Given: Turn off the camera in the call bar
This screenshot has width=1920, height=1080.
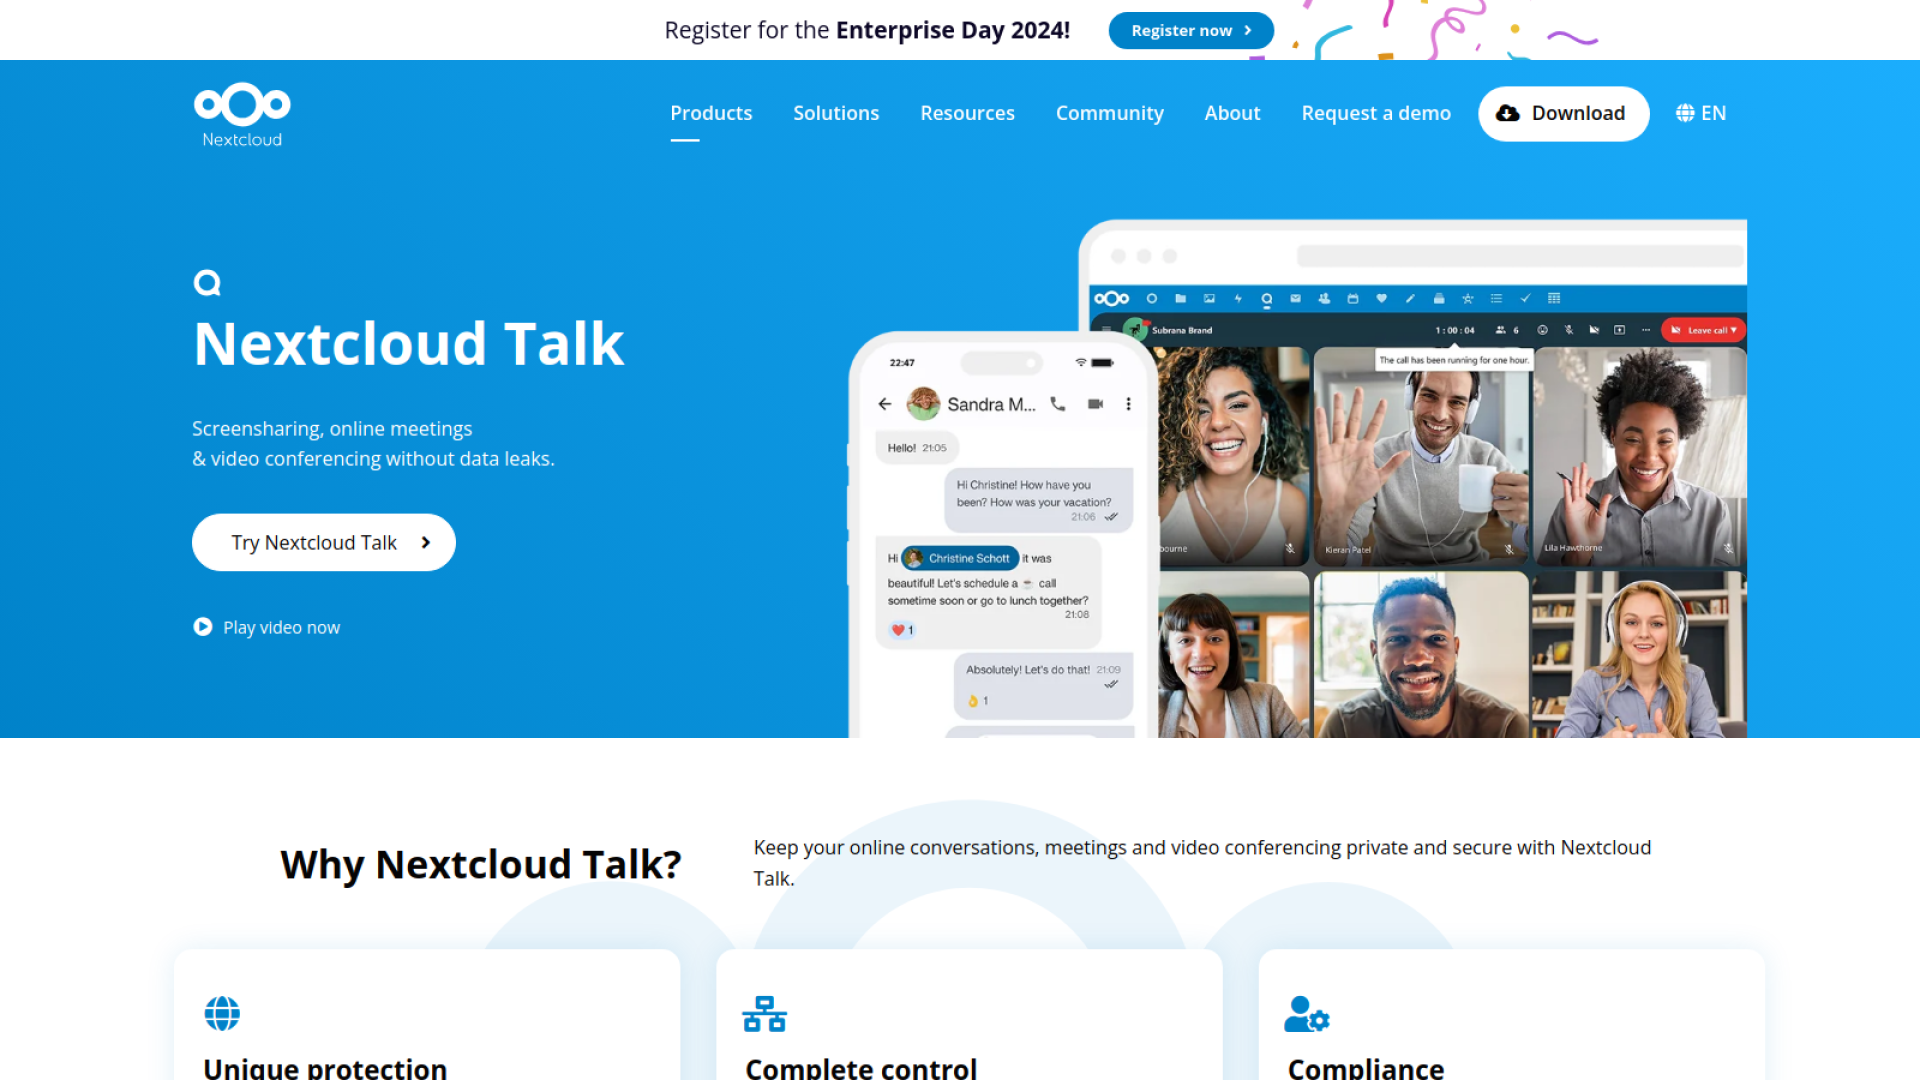Looking at the screenshot, I should pyautogui.click(x=1594, y=330).
